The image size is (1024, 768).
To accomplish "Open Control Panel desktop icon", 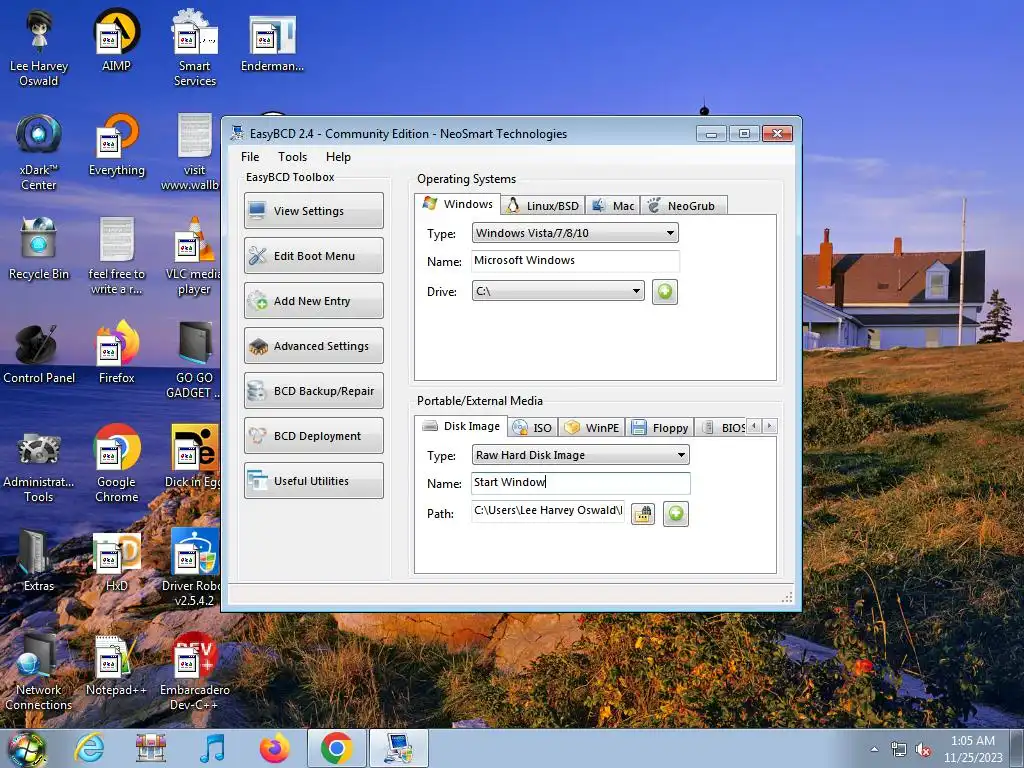I will 39,351.
